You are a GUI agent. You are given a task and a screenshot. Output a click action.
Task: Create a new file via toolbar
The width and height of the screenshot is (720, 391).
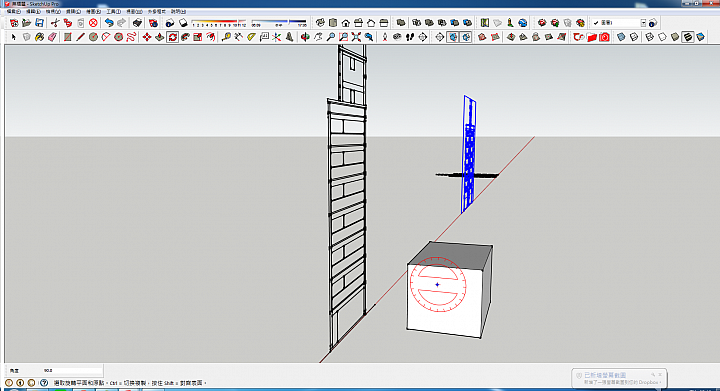pyautogui.click(x=14, y=22)
